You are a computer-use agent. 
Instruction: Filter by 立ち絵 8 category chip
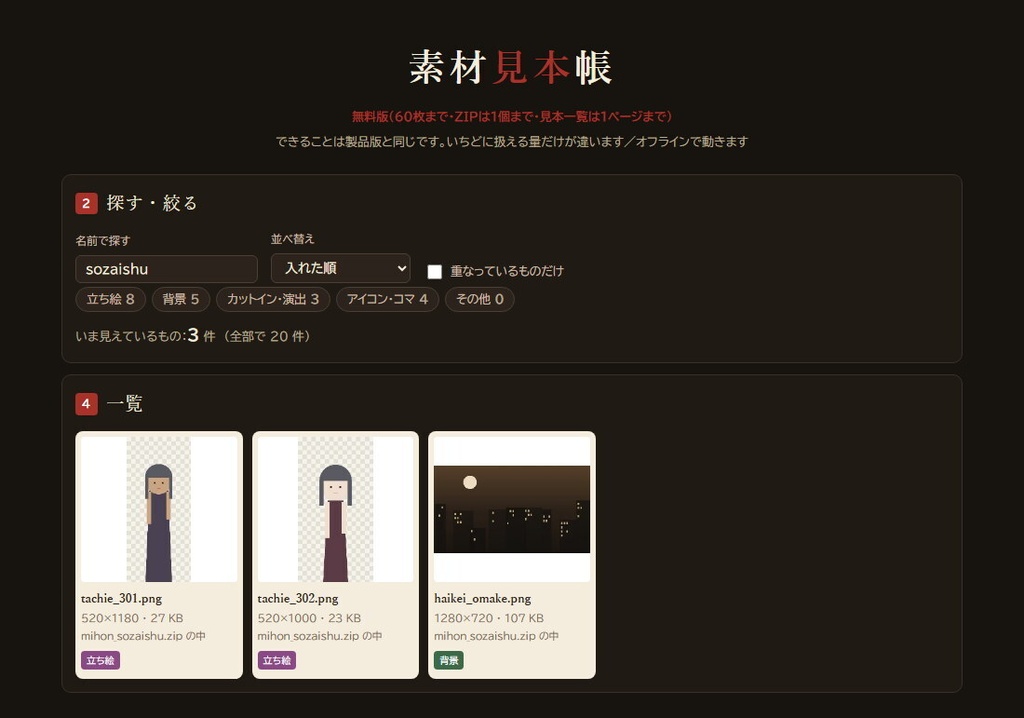[x=110, y=299]
